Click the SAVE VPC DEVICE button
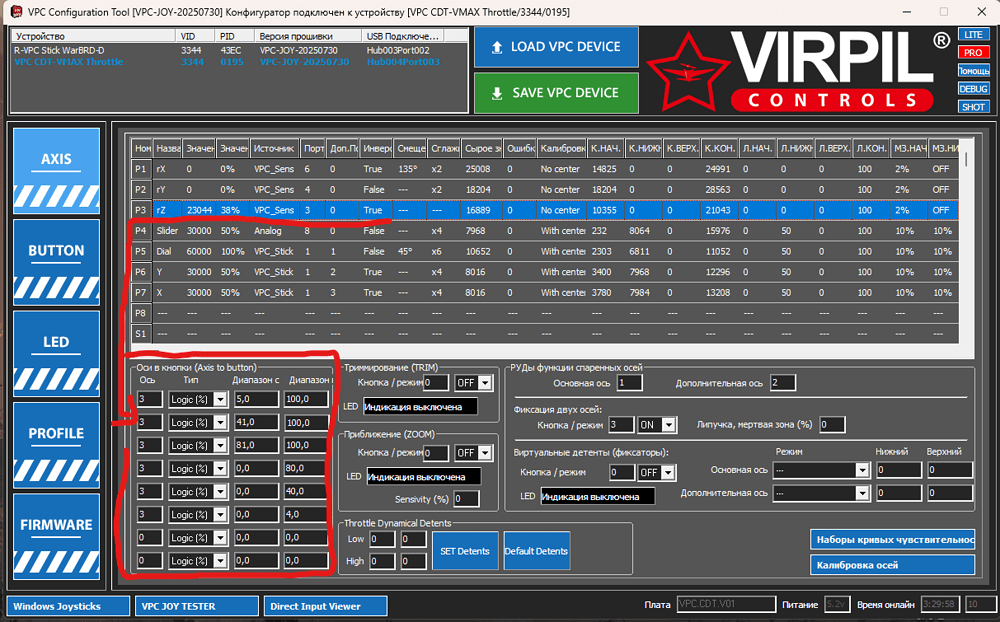 556,93
